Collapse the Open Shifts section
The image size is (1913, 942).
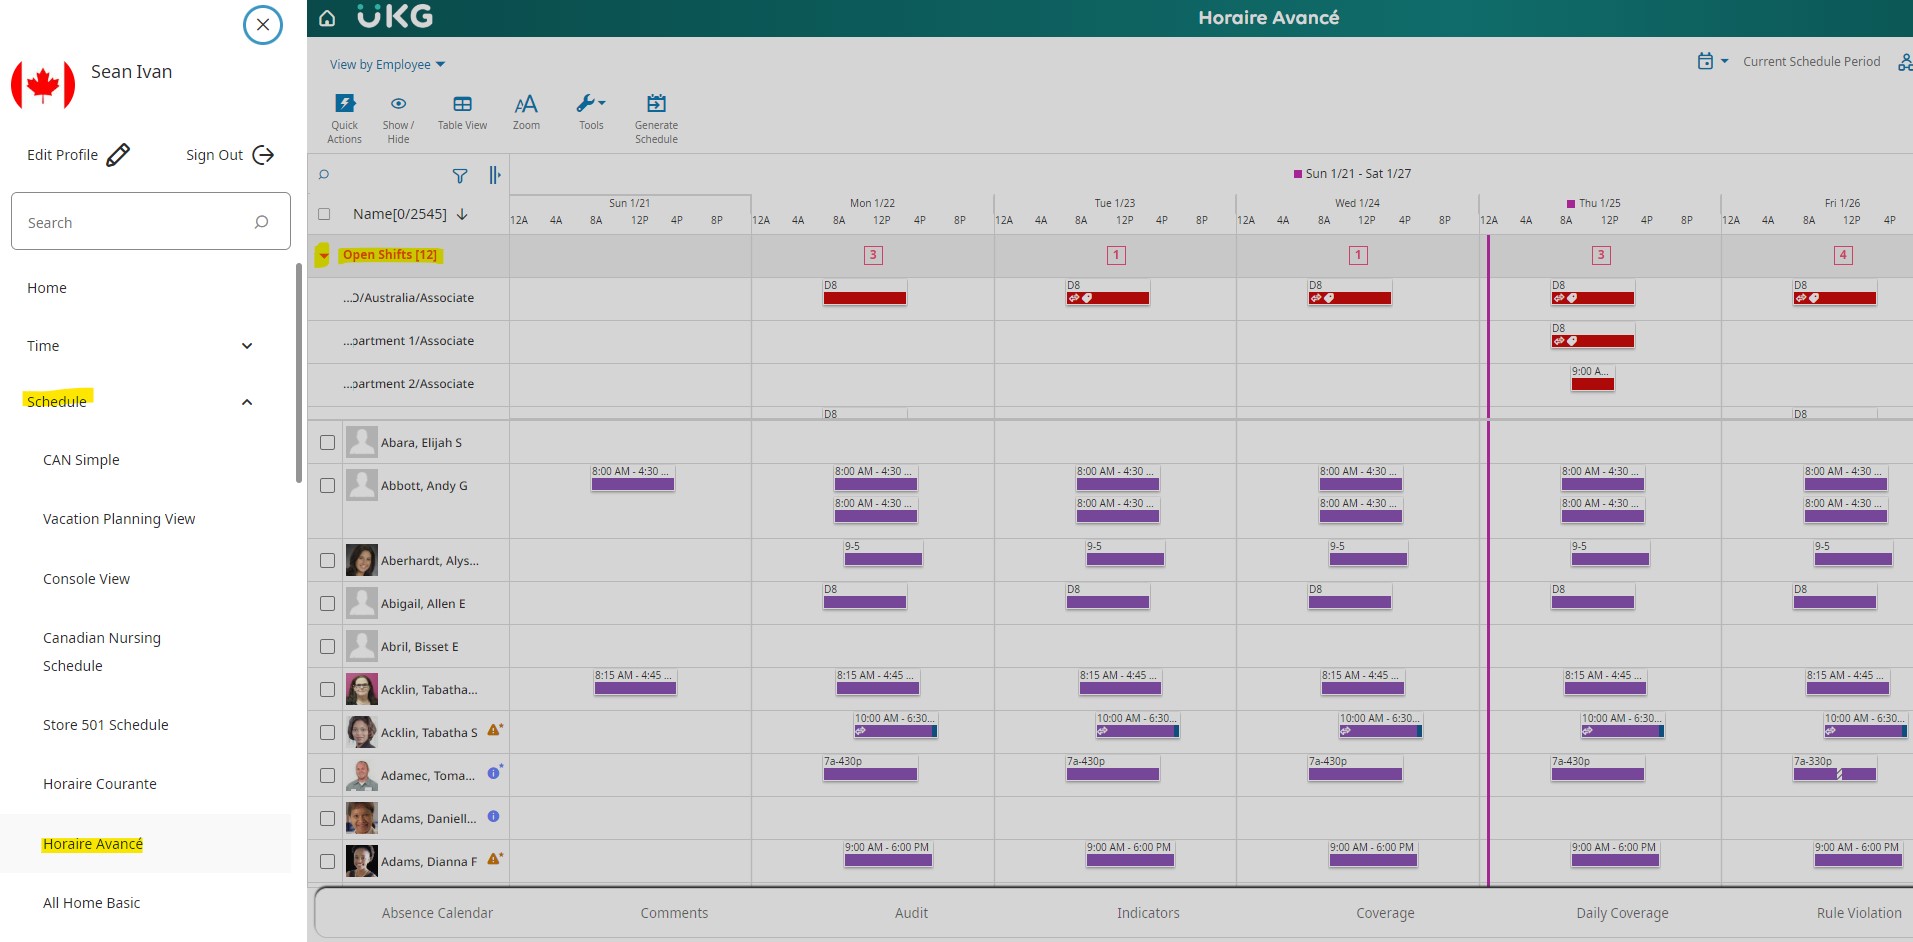pos(323,256)
